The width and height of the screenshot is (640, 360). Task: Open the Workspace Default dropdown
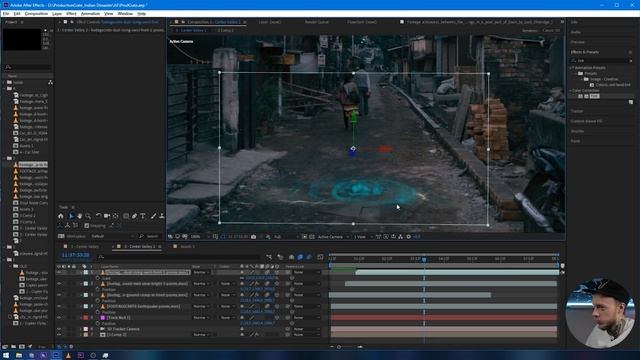pyautogui.click(x=112, y=236)
